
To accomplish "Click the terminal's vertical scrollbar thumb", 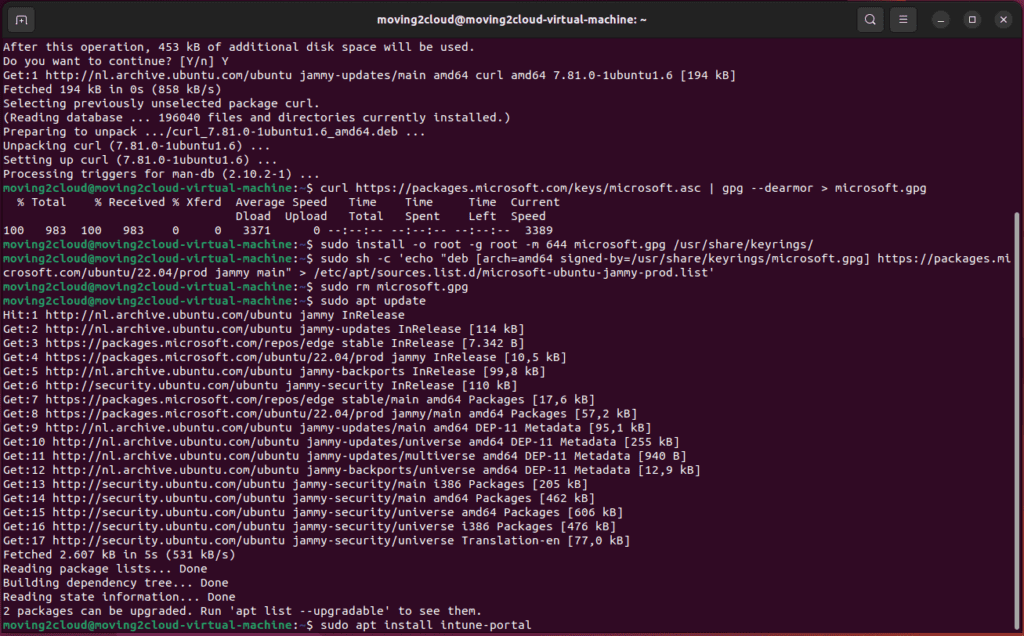I will (1018, 420).
